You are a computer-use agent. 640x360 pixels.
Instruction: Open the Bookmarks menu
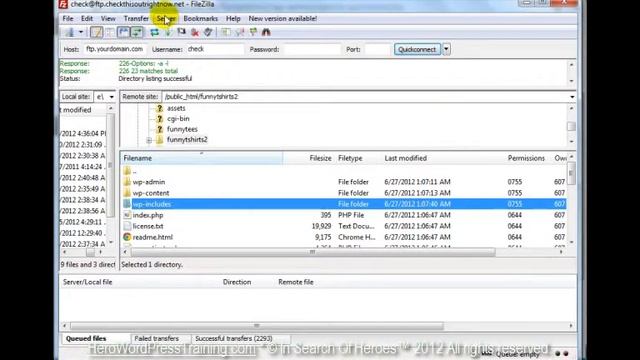pos(200,19)
